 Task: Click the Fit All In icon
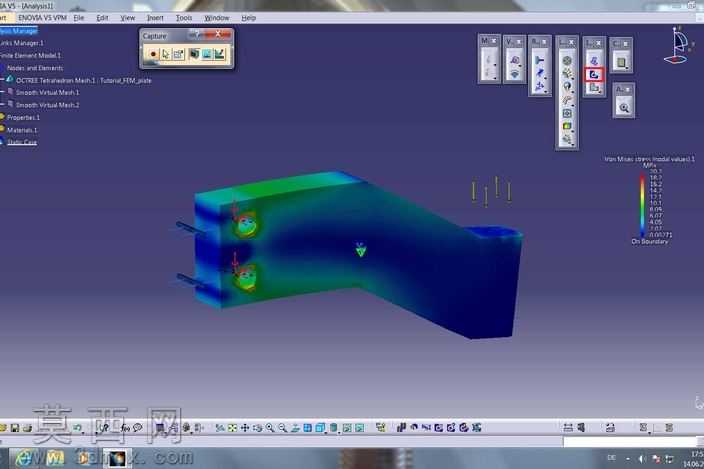click(x=232, y=428)
